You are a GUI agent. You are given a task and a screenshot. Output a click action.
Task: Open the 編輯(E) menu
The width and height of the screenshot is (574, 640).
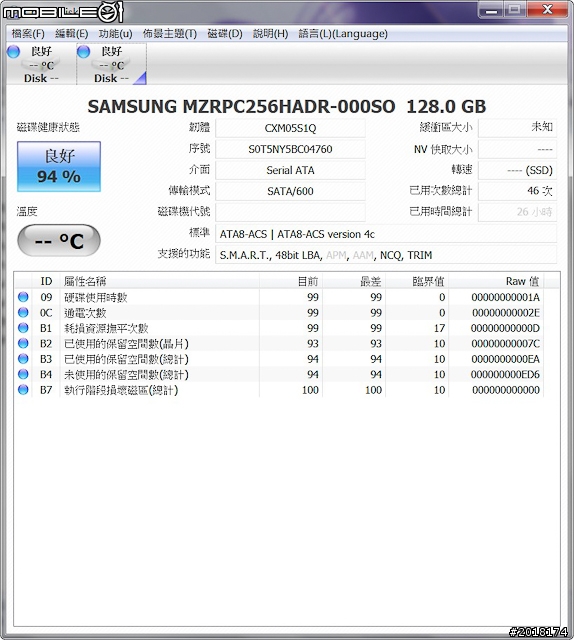tap(71, 33)
